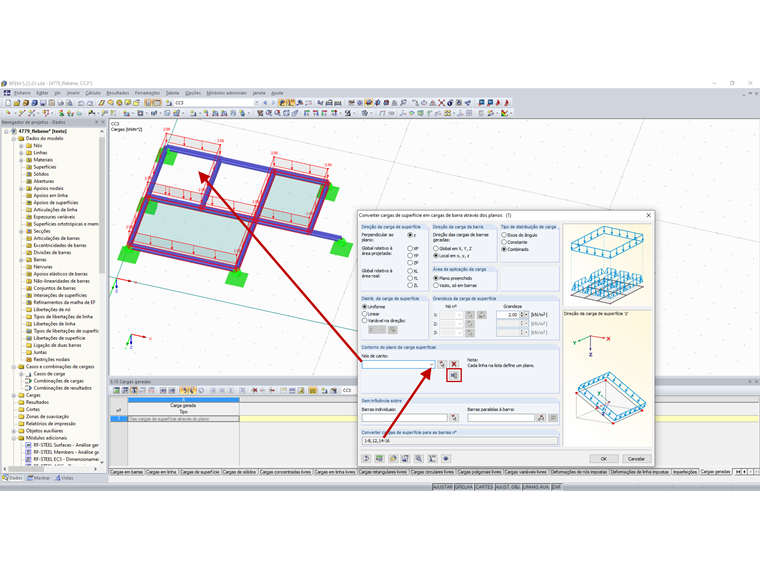Click the print icon in main toolbar

(x=61, y=103)
